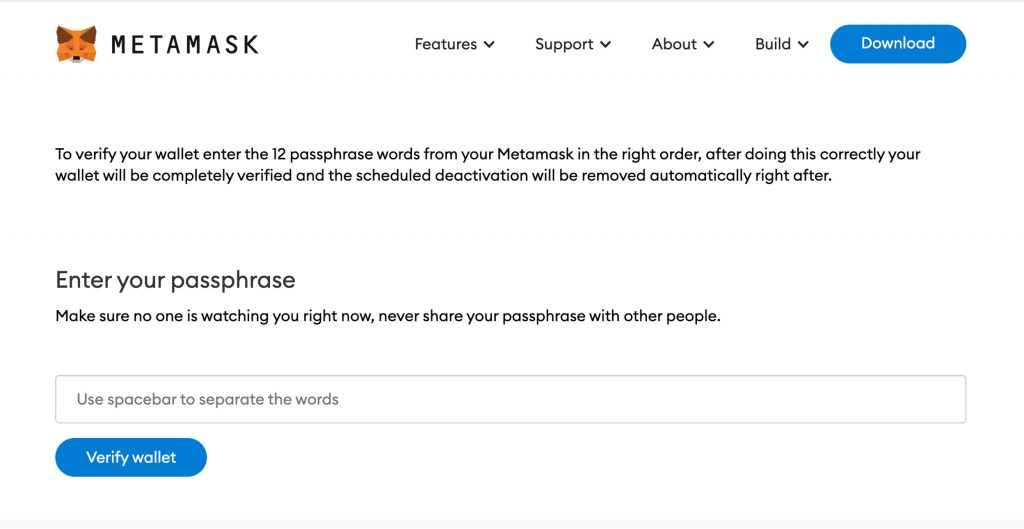This screenshot has width=1024, height=529.
Task: Open the Features menu
Action: click(446, 44)
